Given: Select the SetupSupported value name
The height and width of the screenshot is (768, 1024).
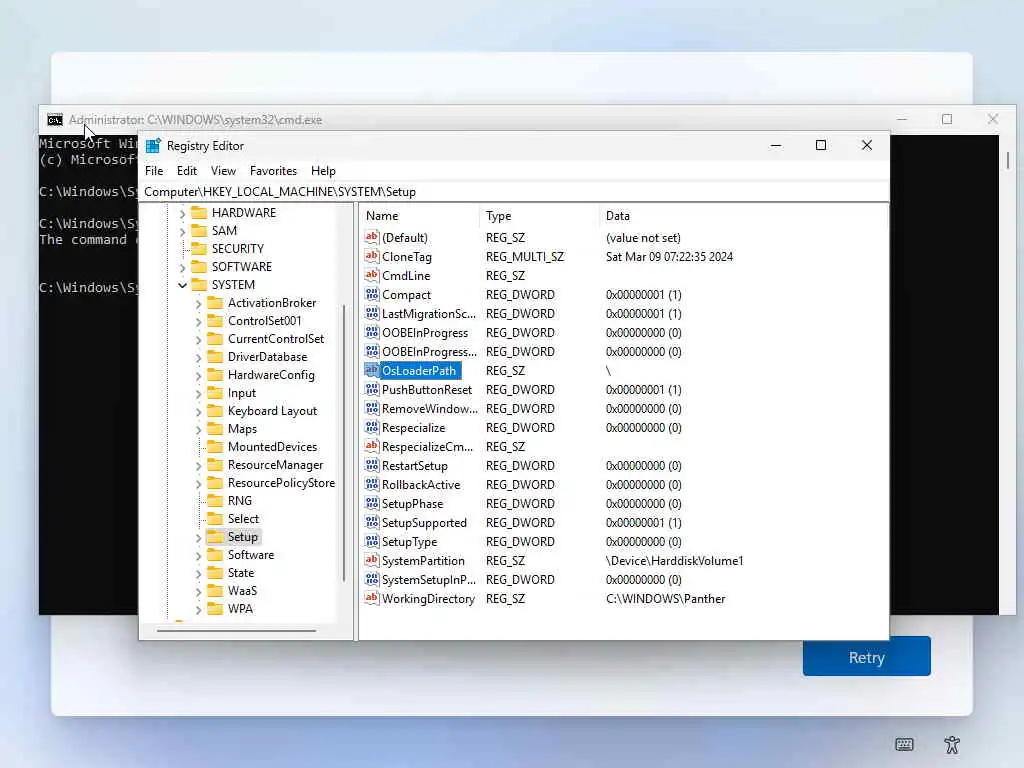Looking at the screenshot, I should pos(424,522).
